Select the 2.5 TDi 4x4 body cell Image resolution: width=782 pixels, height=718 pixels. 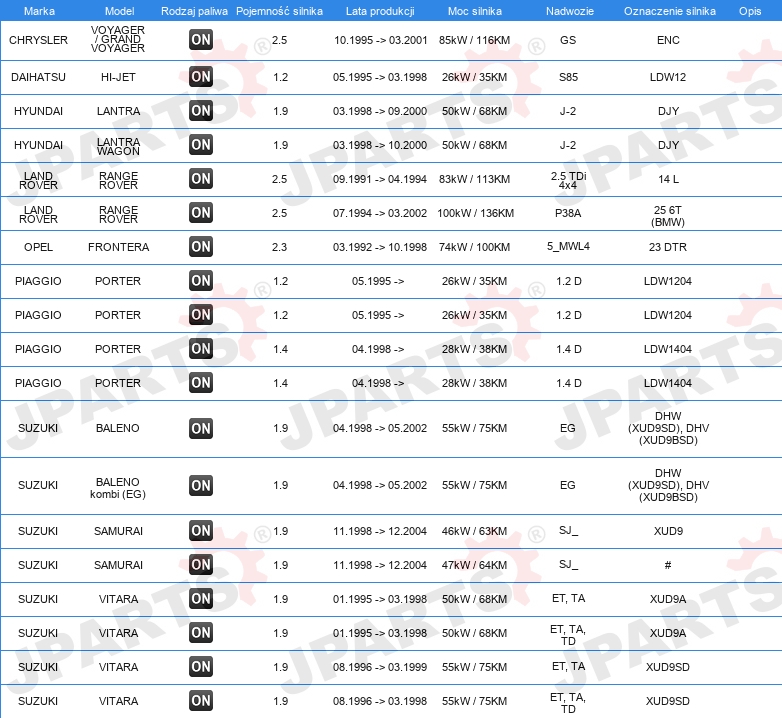coord(569,180)
